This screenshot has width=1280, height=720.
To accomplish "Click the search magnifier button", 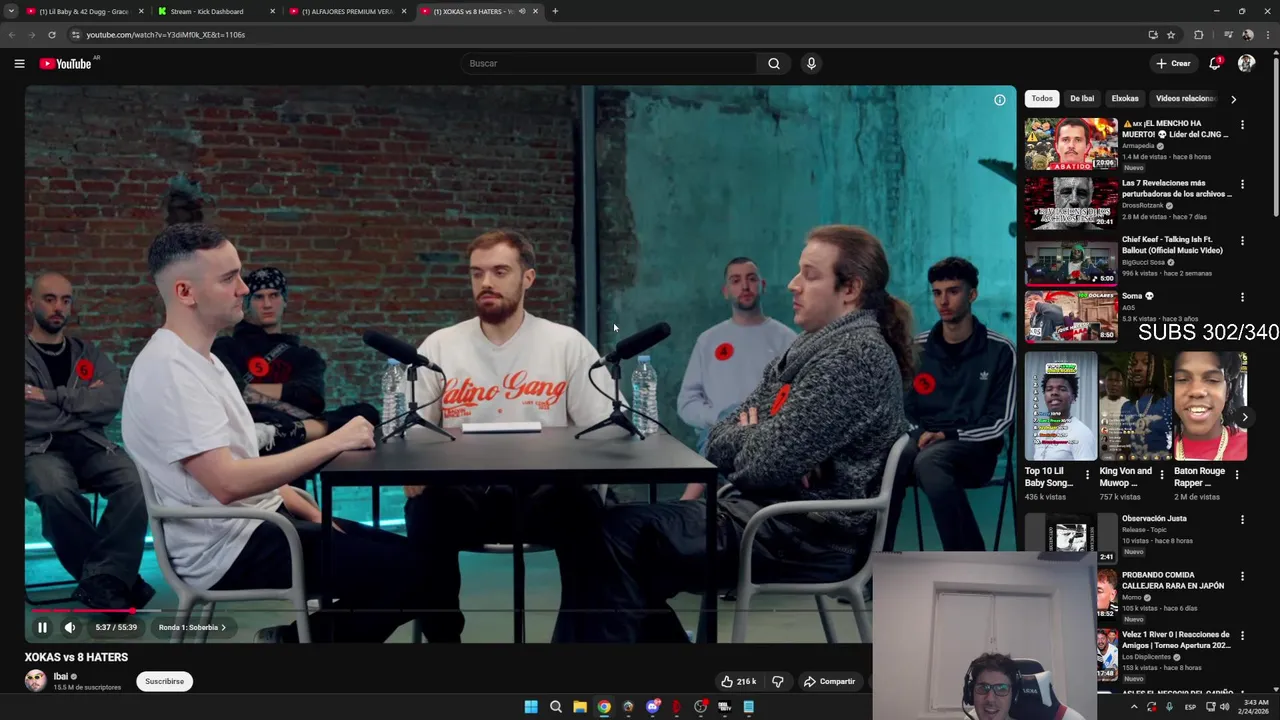I will coord(774,63).
